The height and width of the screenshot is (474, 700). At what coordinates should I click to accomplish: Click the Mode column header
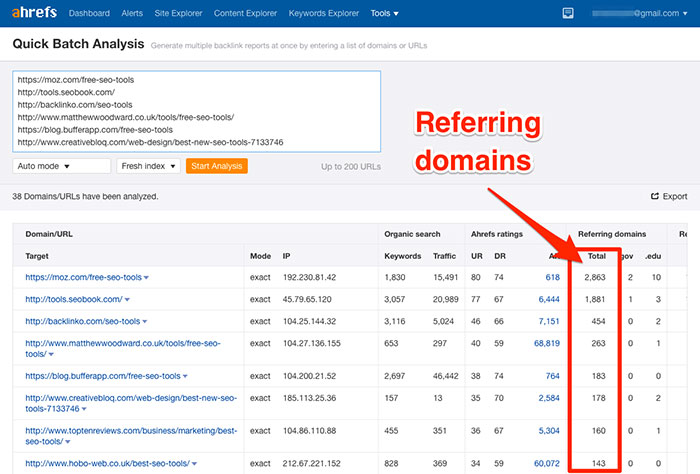(260, 256)
